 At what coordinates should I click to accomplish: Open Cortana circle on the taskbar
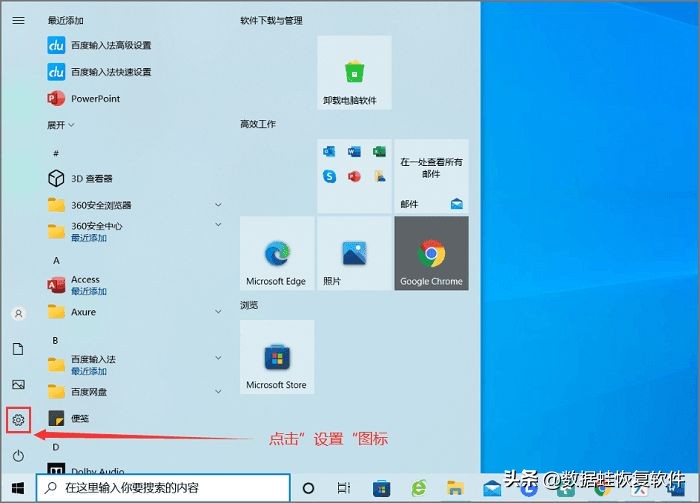308,488
